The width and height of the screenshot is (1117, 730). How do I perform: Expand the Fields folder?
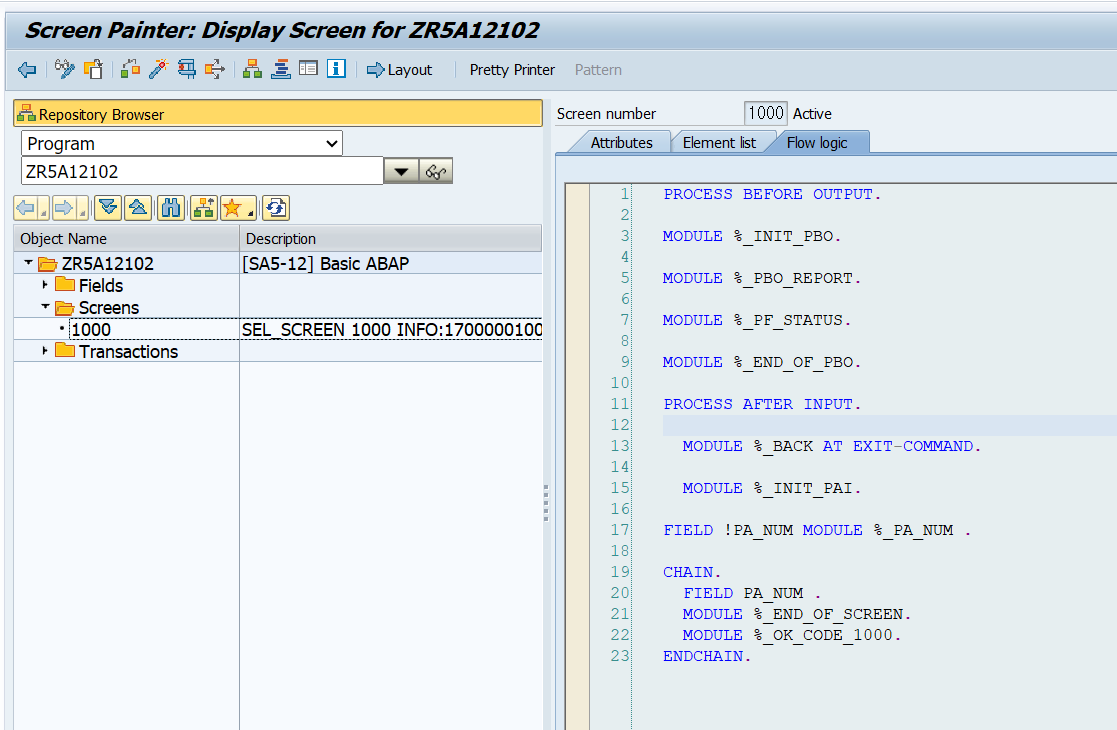click(x=45, y=285)
